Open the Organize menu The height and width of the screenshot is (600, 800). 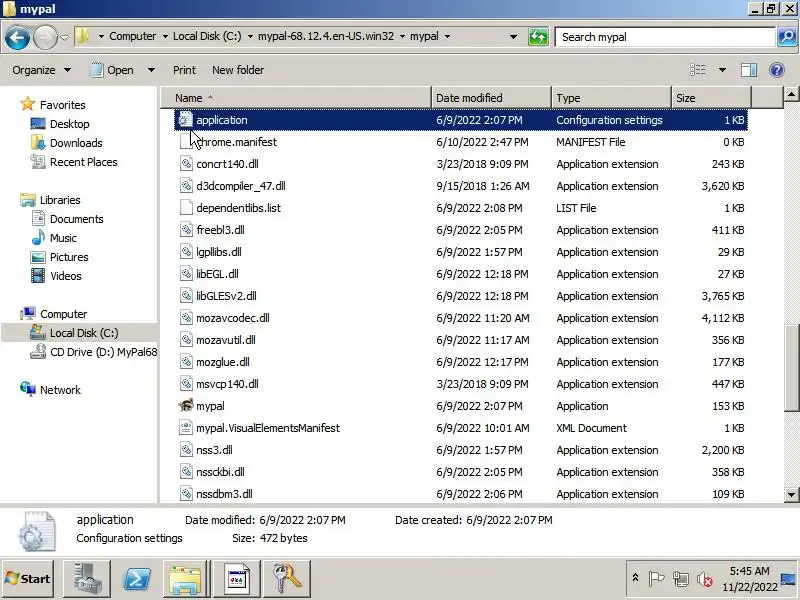pyautogui.click(x=41, y=70)
